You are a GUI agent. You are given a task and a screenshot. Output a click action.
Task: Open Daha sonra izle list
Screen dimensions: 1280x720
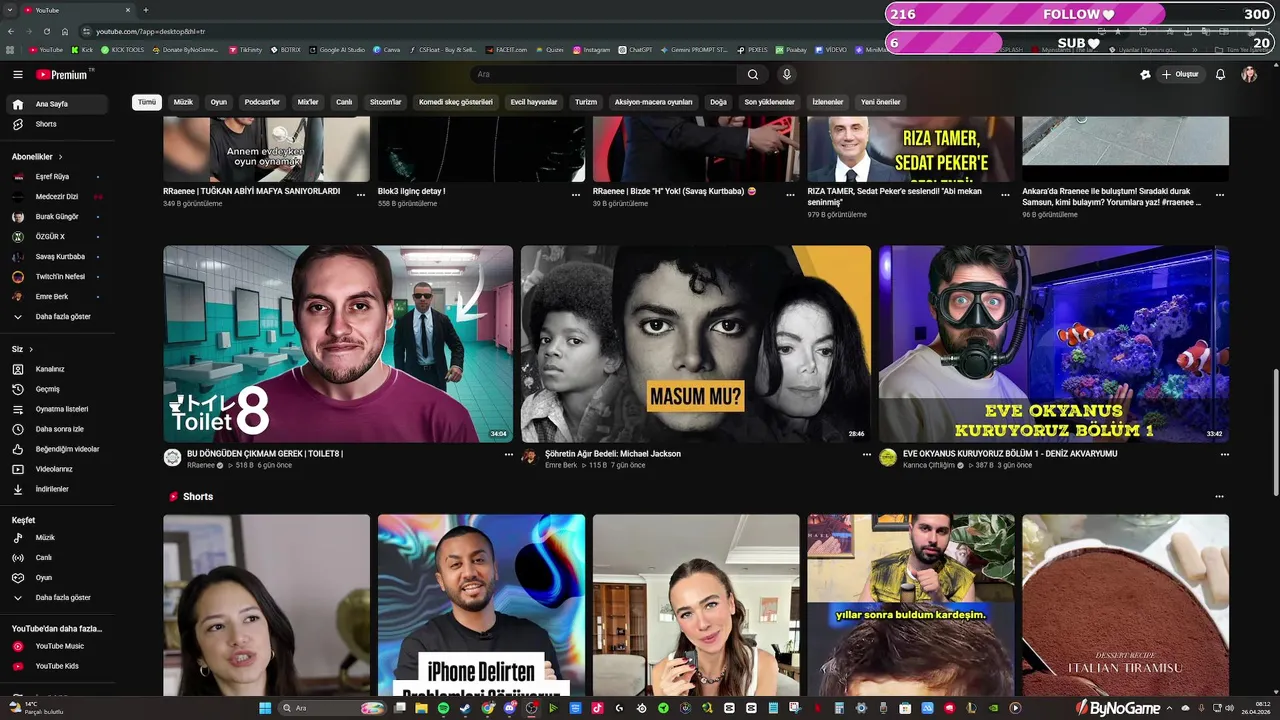(x=57, y=429)
